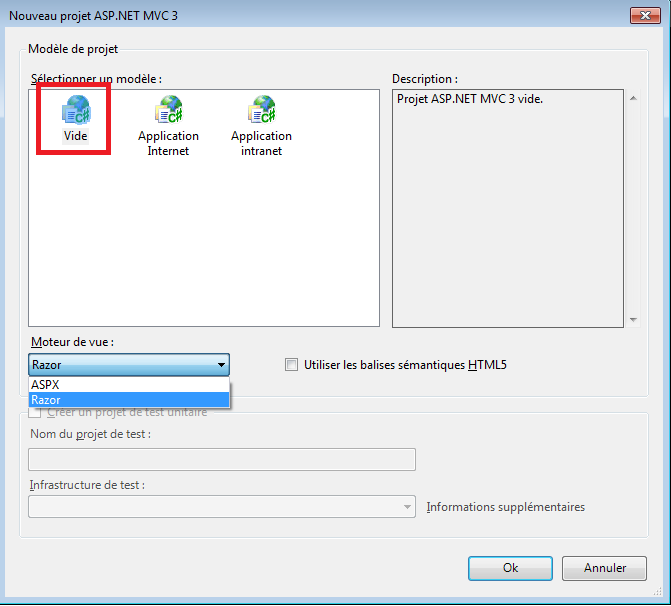Open the Informations supplémentaires link
This screenshot has width=671, height=606.
(x=505, y=507)
